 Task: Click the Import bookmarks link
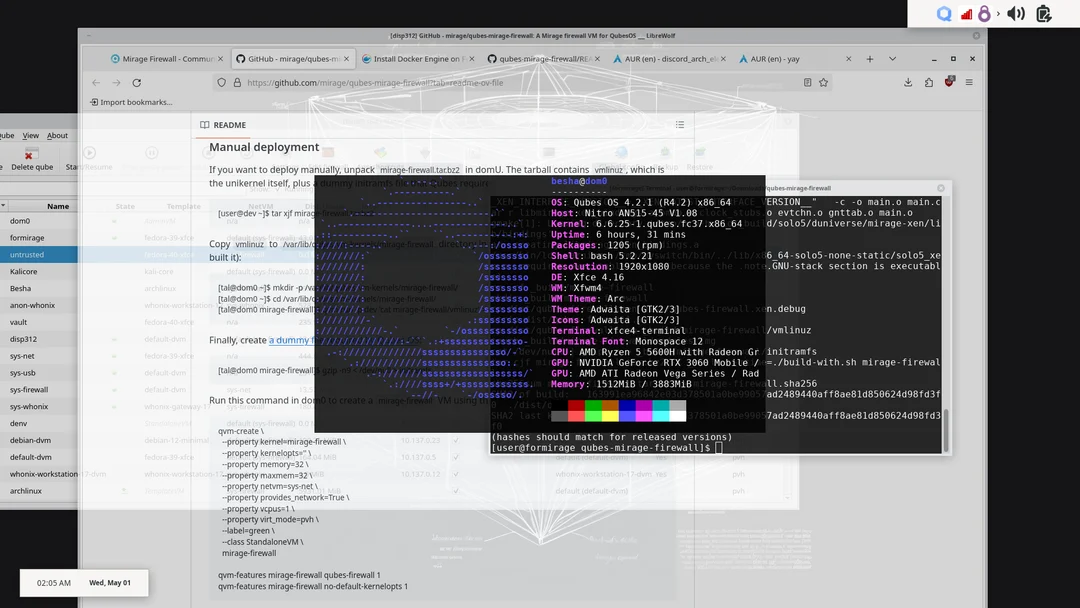pyautogui.click(x=133, y=101)
